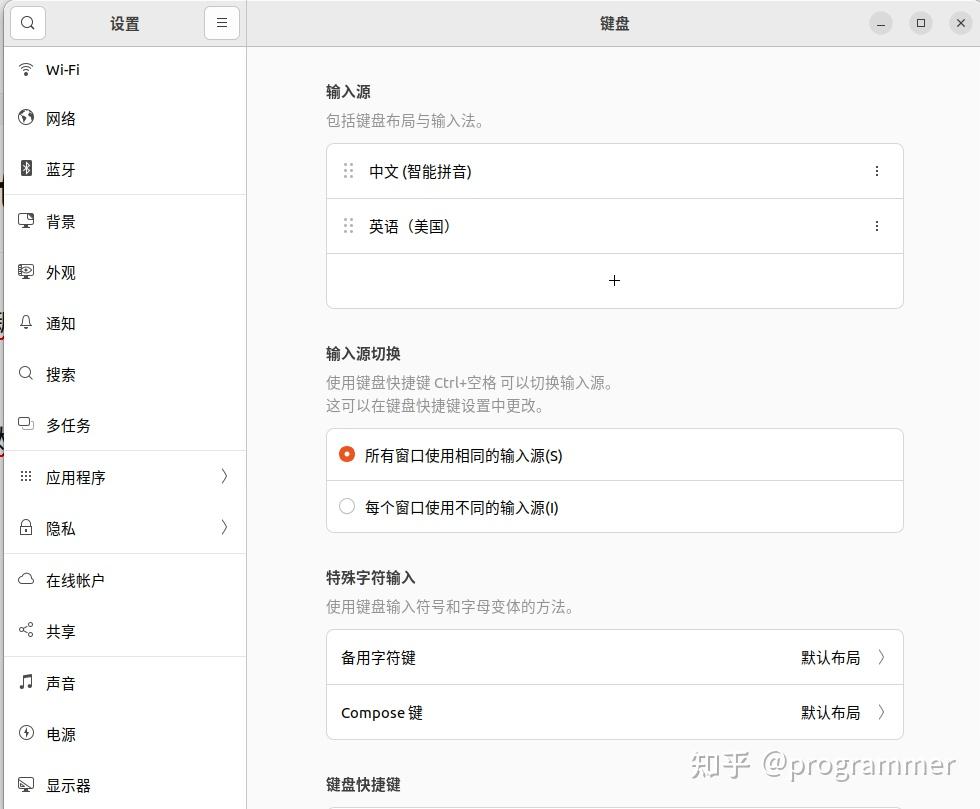Click the cloud icon next to 在线帐户
The image size is (980, 809).
coord(26,579)
